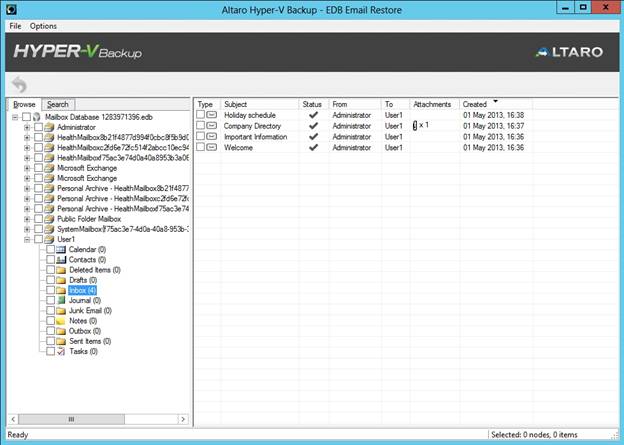Select the Sent Items (0) folder
This screenshot has width=624, height=445.
click(x=90, y=341)
